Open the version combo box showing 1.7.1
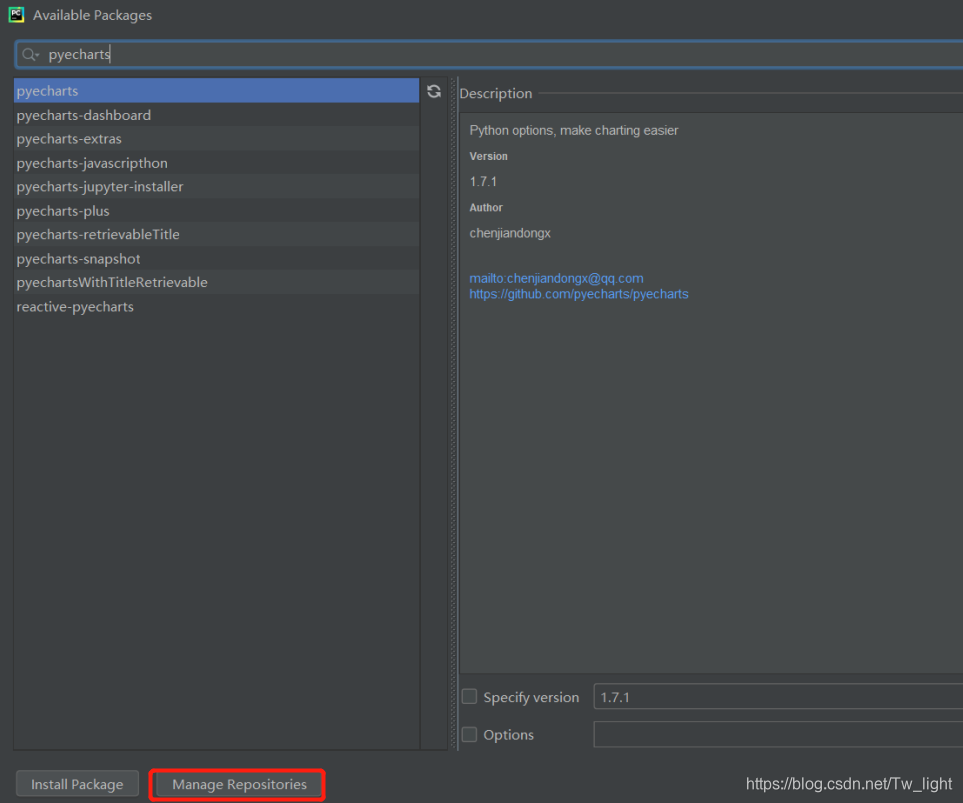 point(778,697)
